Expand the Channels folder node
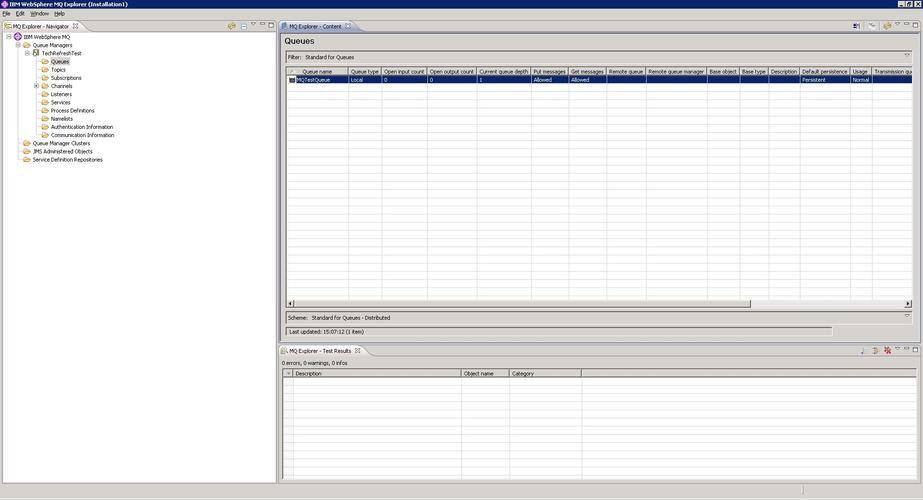This screenshot has height=500, width=923. coord(36,86)
